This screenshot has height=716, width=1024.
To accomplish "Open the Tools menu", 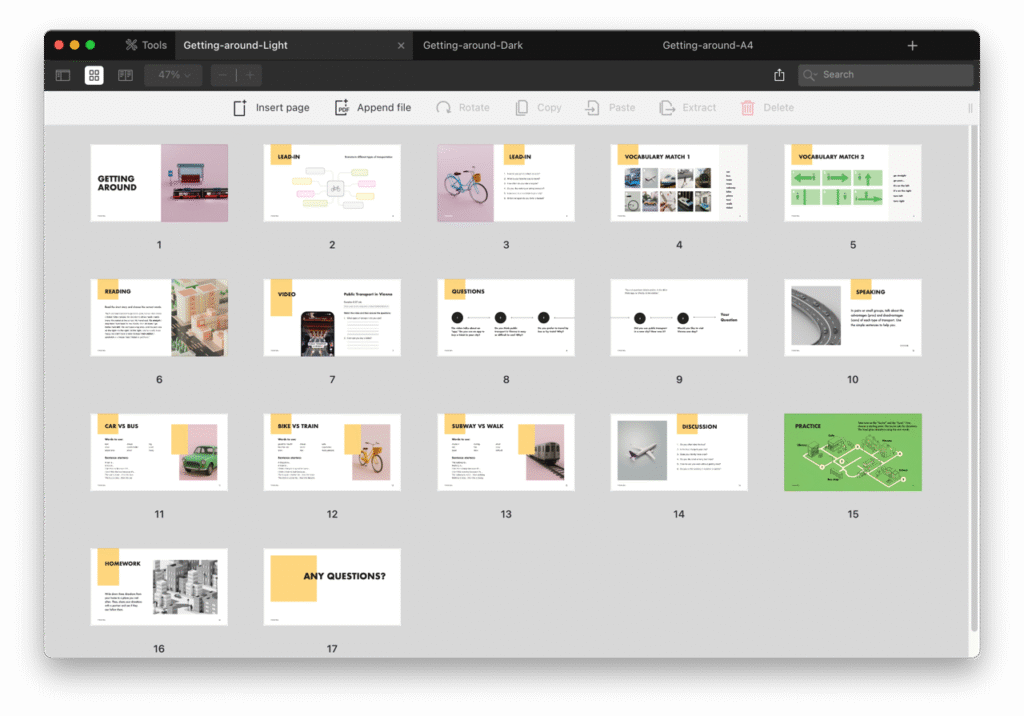I will pyautogui.click(x=146, y=45).
